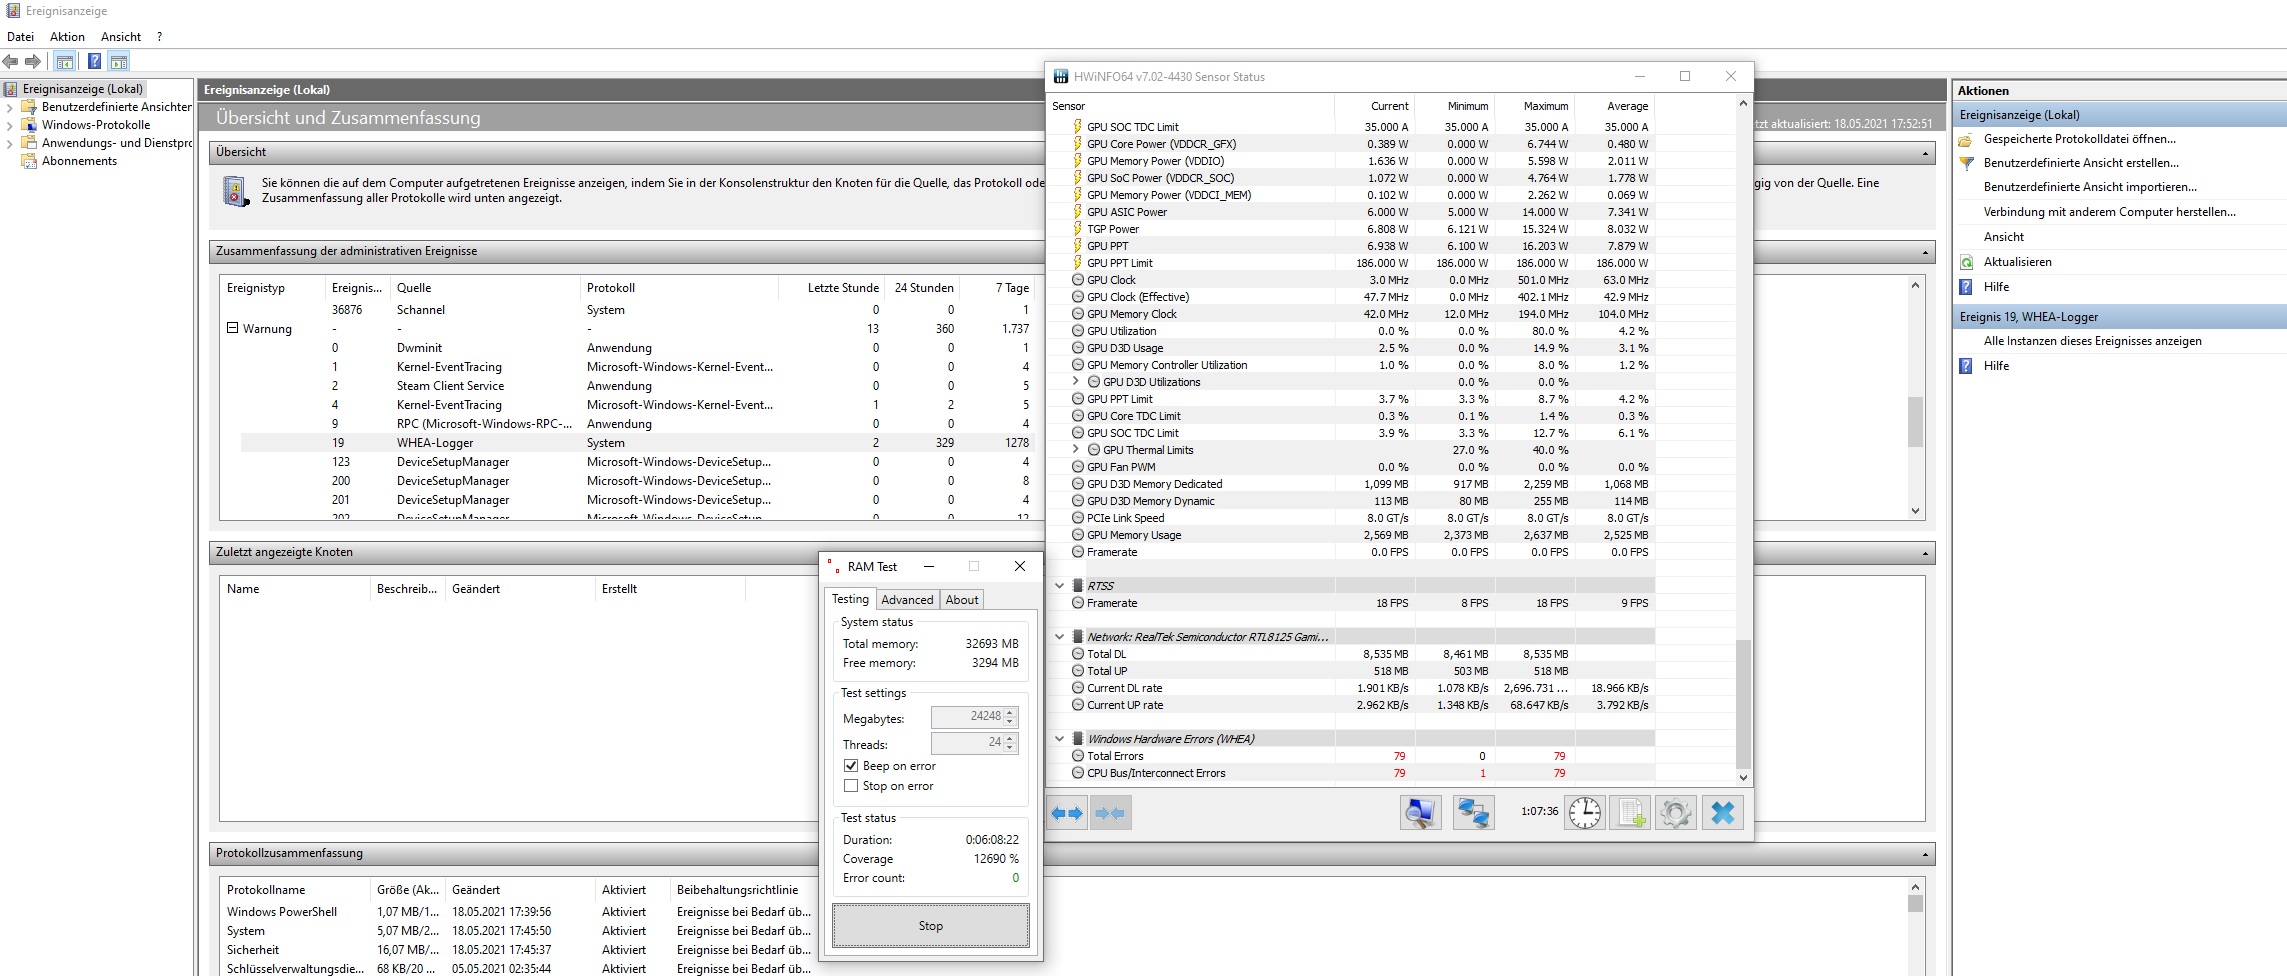Click the HWiNFO64 title bar icon
Image resolution: width=2287 pixels, height=976 pixels.
[1061, 77]
